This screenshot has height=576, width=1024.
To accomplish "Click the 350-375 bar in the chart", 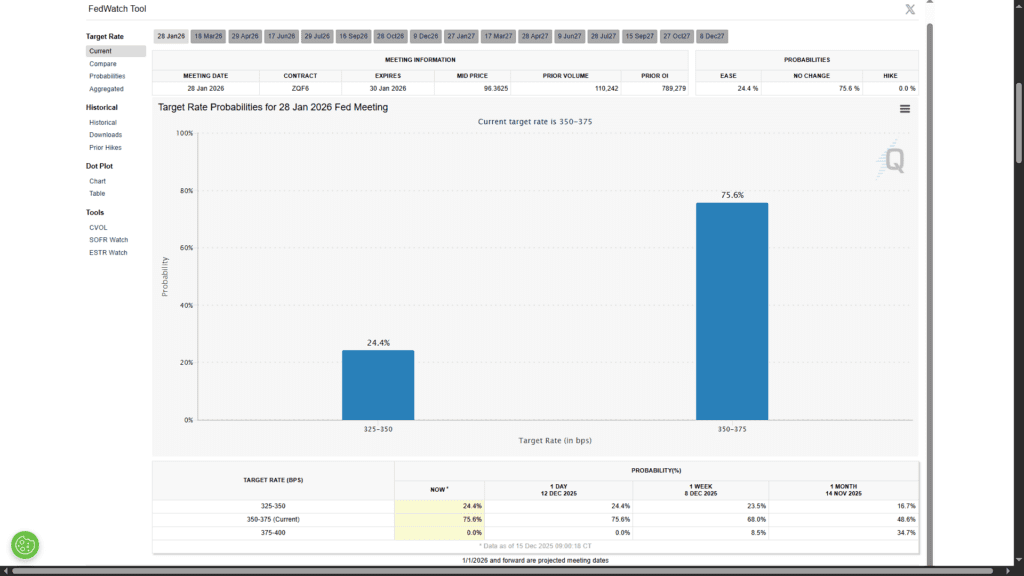I will point(731,311).
